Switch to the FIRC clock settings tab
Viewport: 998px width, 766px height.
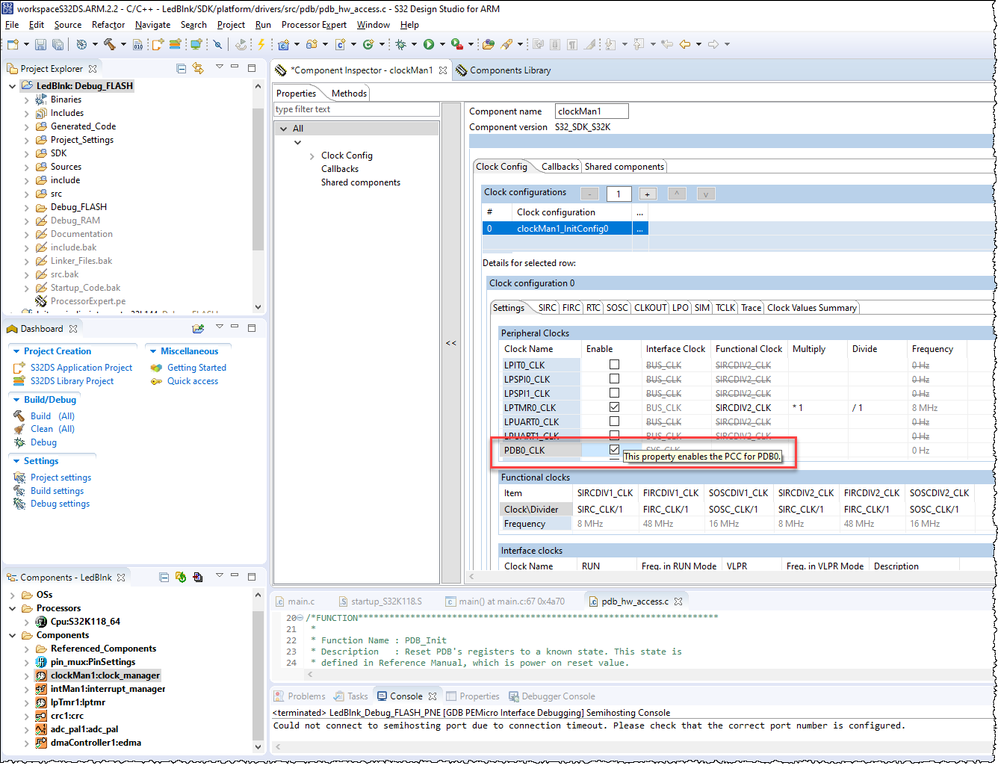click(x=571, y=308)
